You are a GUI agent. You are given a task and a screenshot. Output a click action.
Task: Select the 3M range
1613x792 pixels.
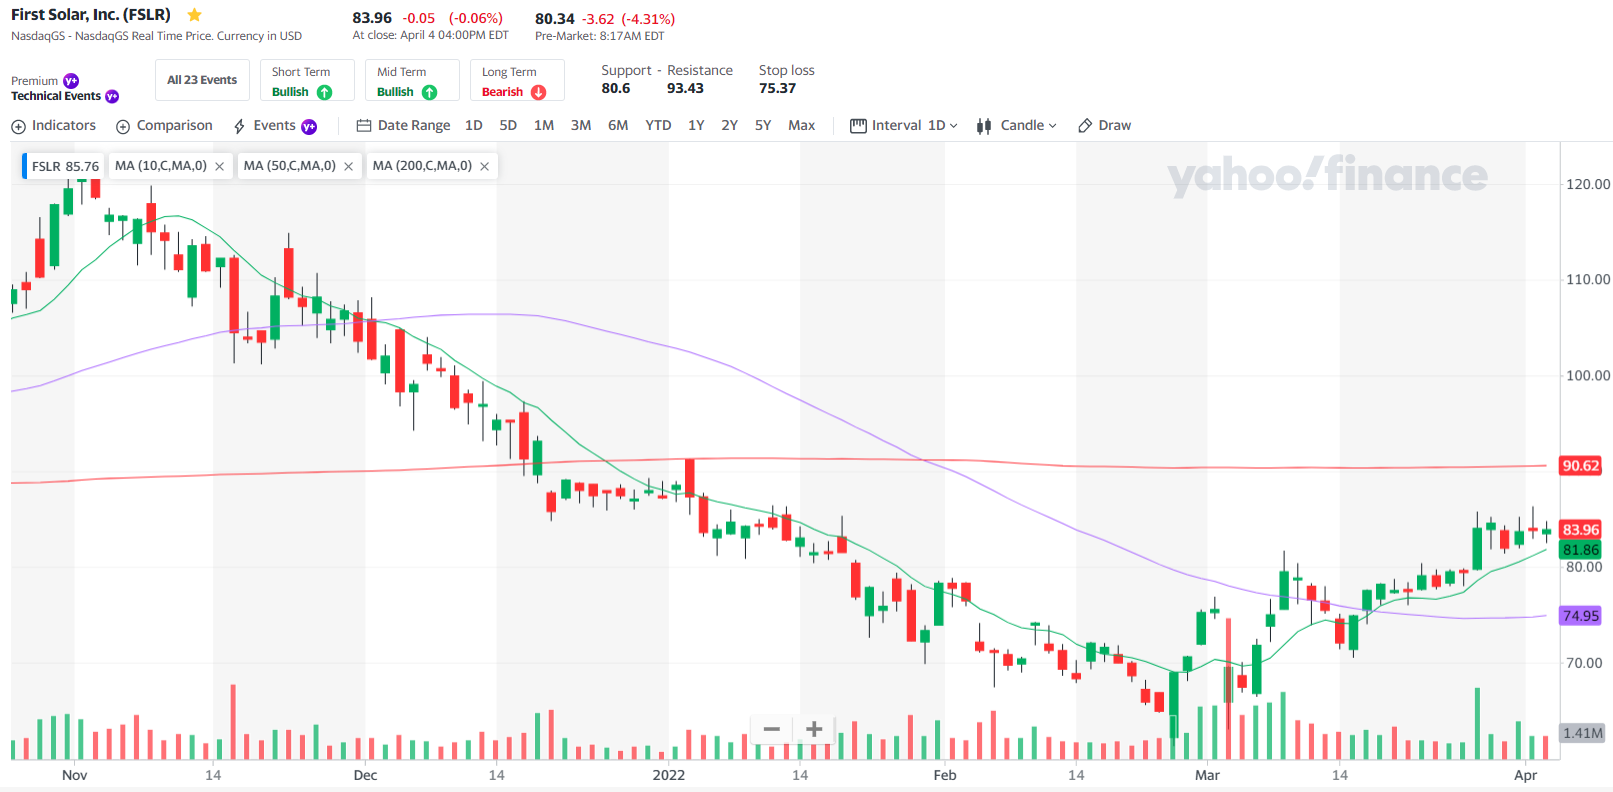(x=581, y=125)
